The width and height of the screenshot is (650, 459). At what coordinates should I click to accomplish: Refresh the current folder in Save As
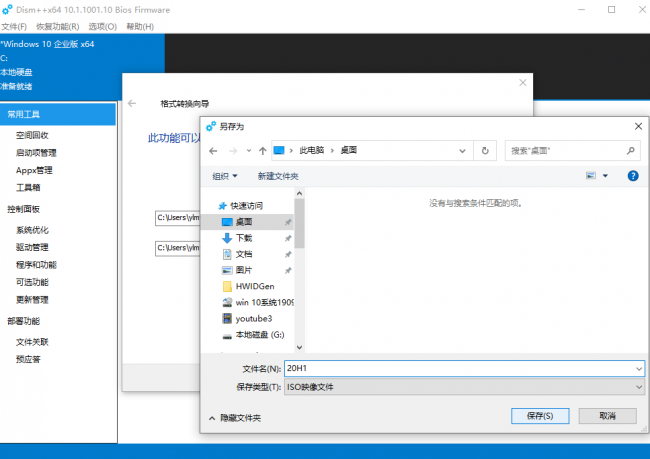pos(485,151)
